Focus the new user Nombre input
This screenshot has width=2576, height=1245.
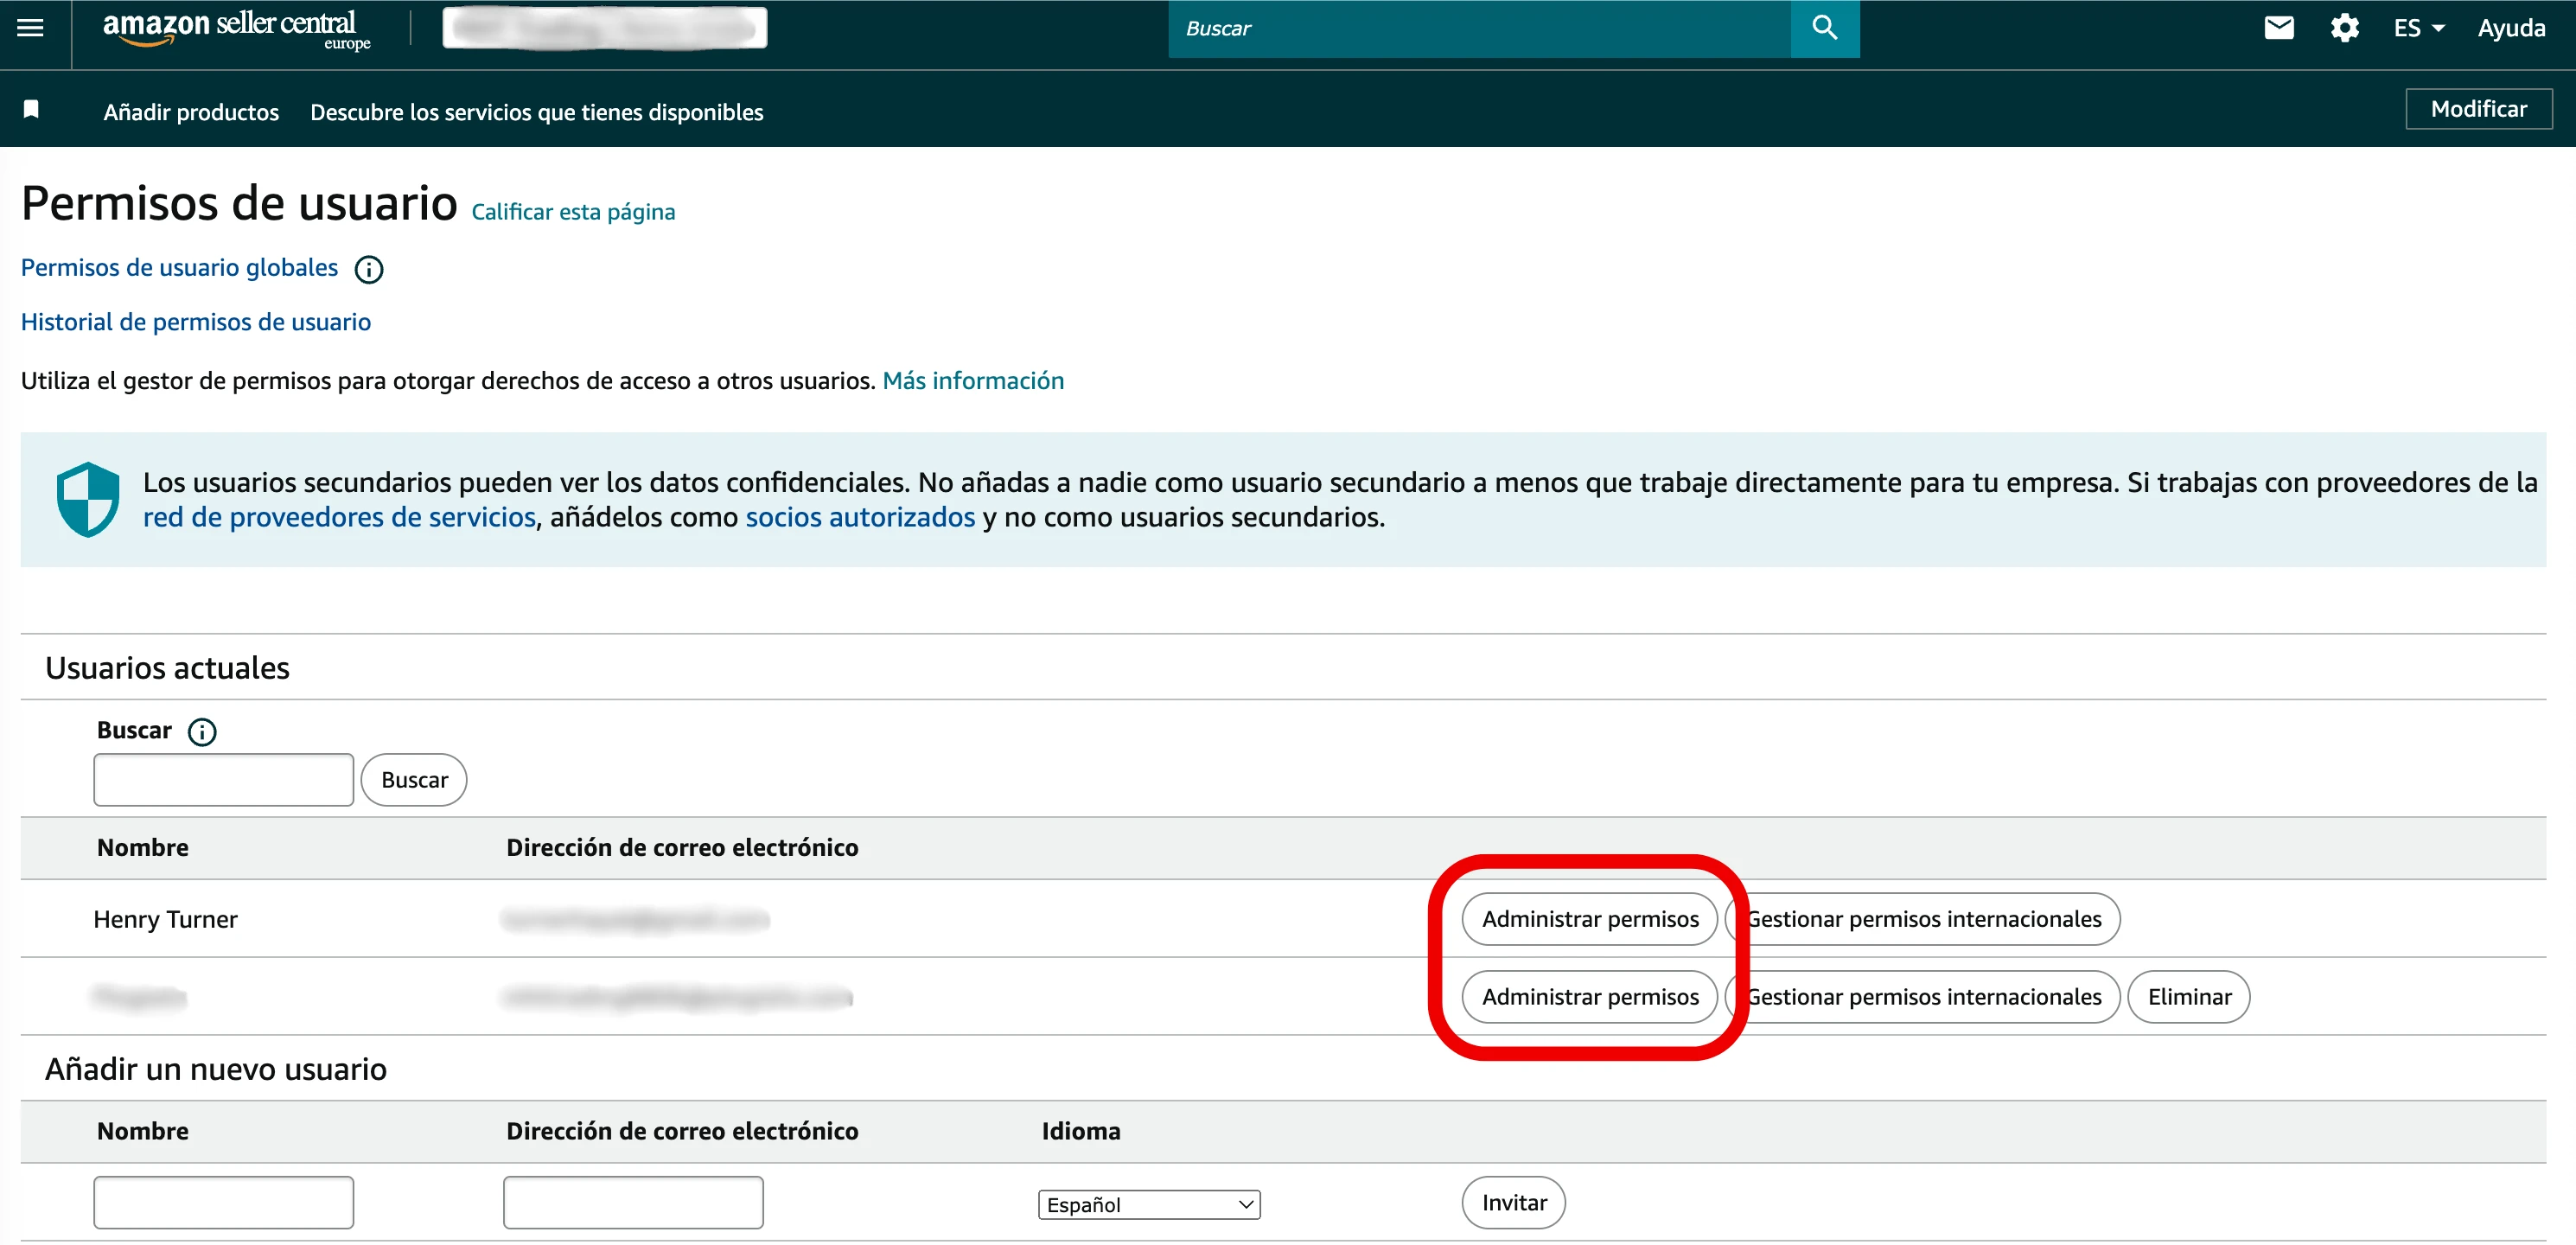[224, 1203]
